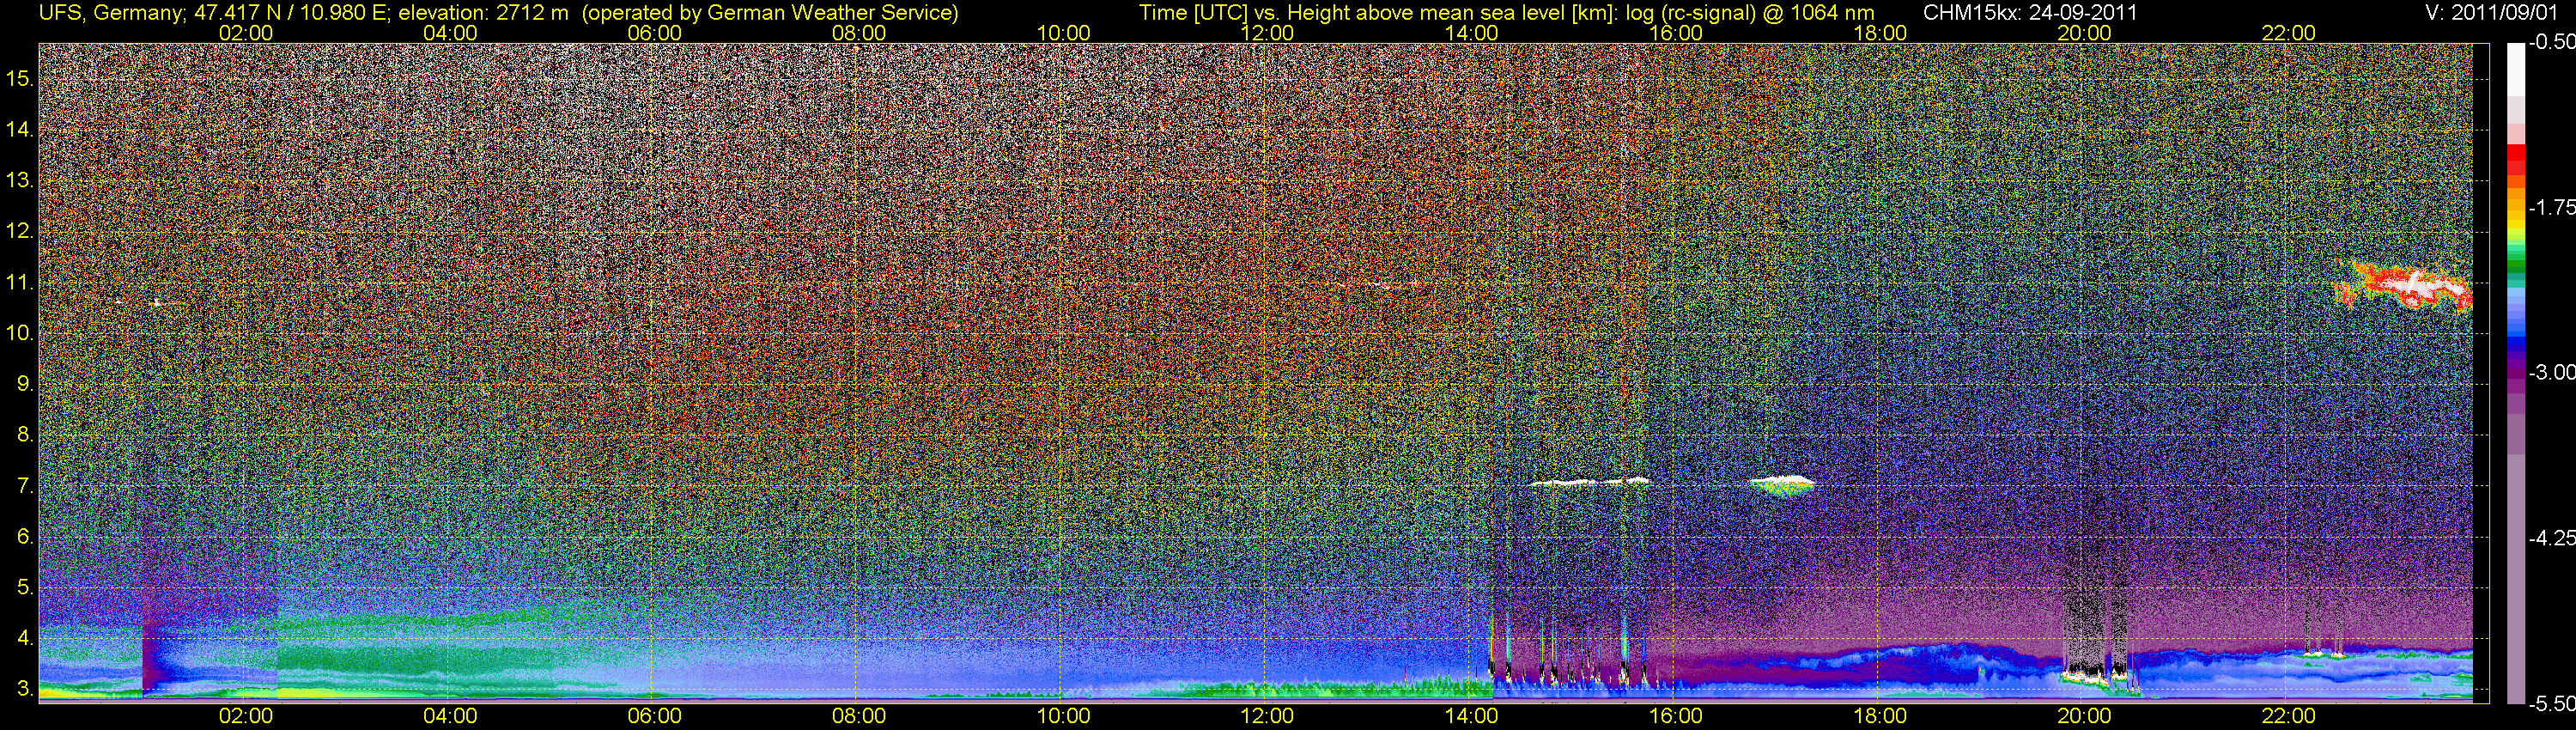Click the 04:00 label on the top time axis

(450, 33)
